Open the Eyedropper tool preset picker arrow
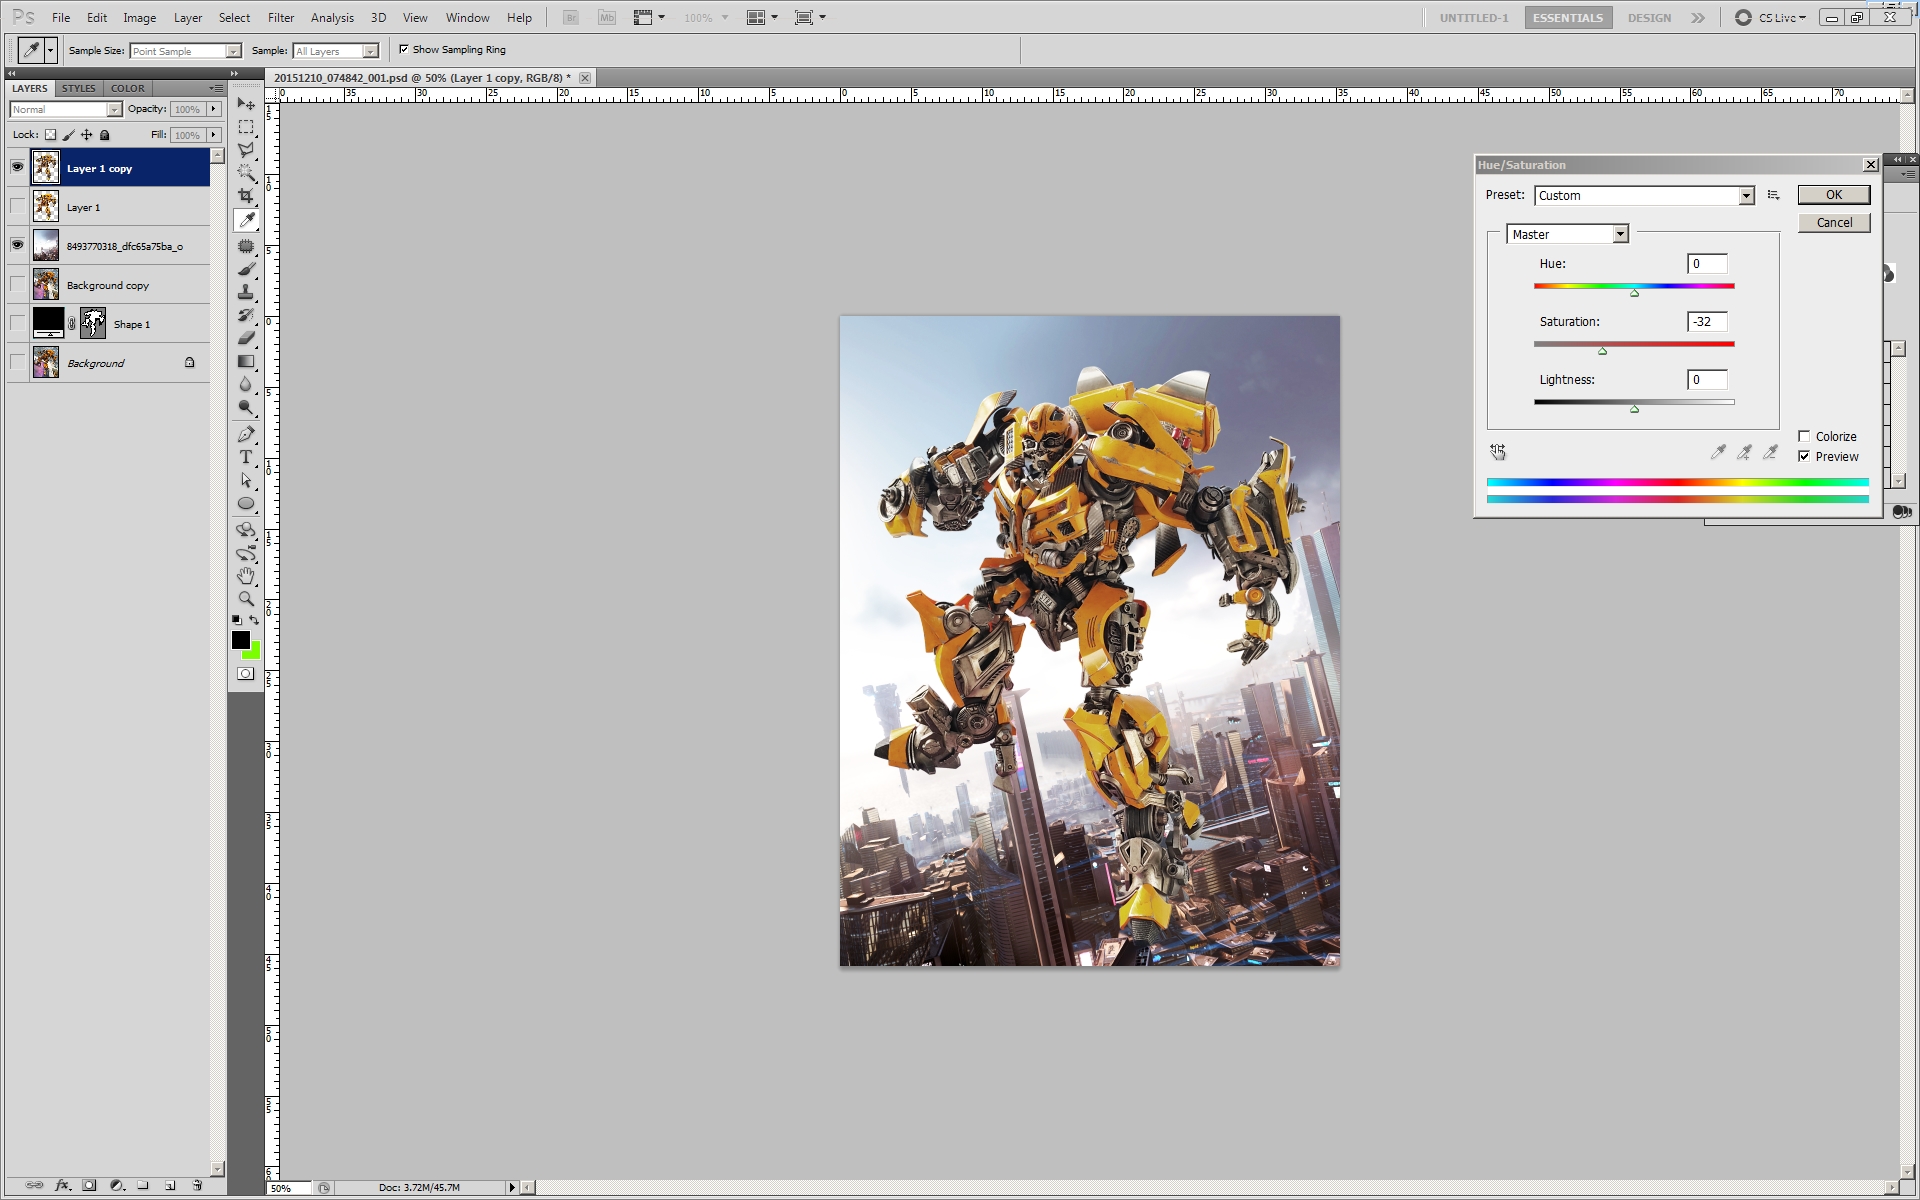Image resolution: width=1920 pixels, height=1200 pixels. coord(50,50)
